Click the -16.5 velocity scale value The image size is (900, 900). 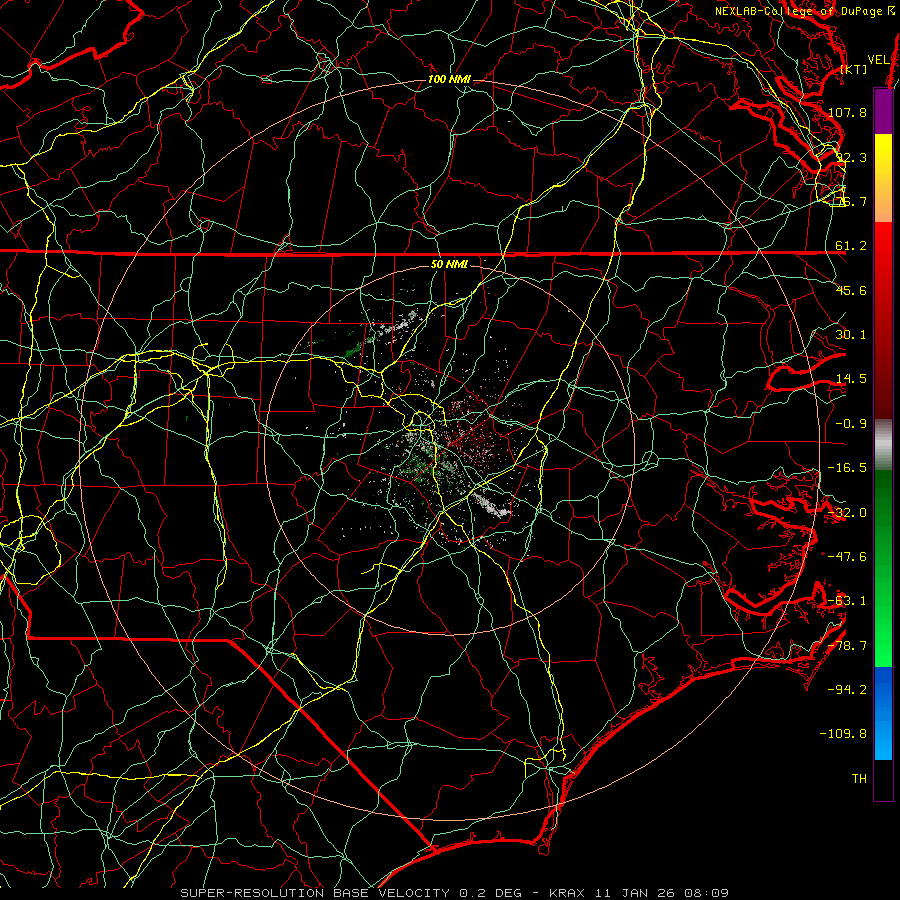coord(848,468)
